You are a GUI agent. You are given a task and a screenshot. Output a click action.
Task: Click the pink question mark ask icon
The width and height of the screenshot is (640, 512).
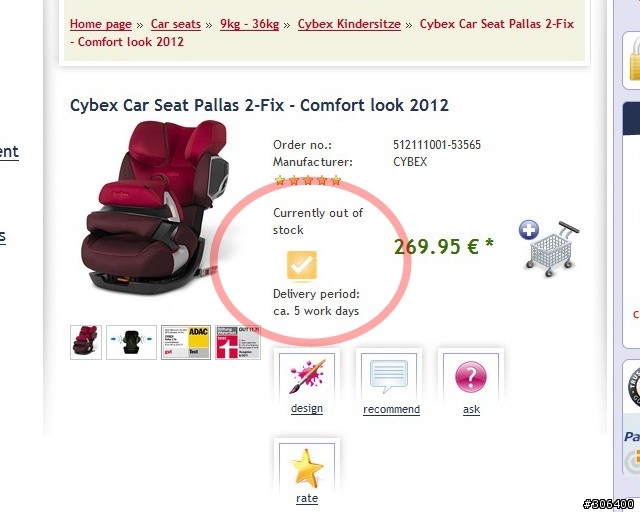471,376
